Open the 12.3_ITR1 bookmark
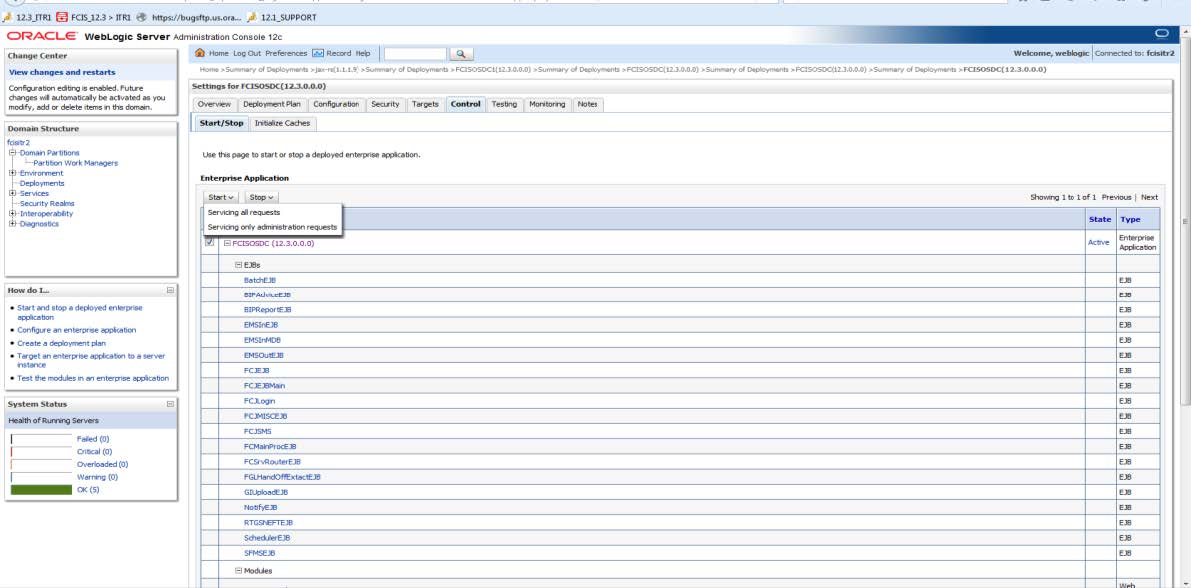Image resolution: width=1191 pixels, height=588 pixels. click(x=27, y=17)
